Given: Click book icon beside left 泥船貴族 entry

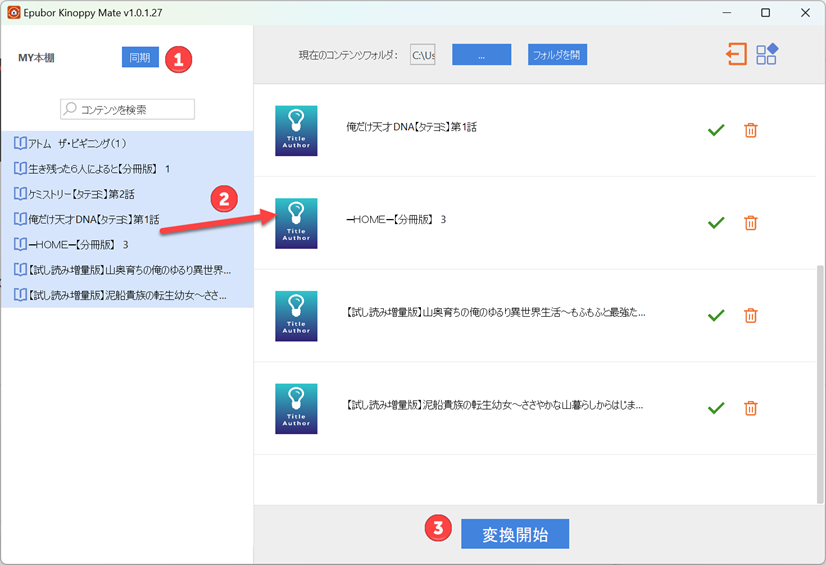Looking at the screenshot, I should coord(20,295).
